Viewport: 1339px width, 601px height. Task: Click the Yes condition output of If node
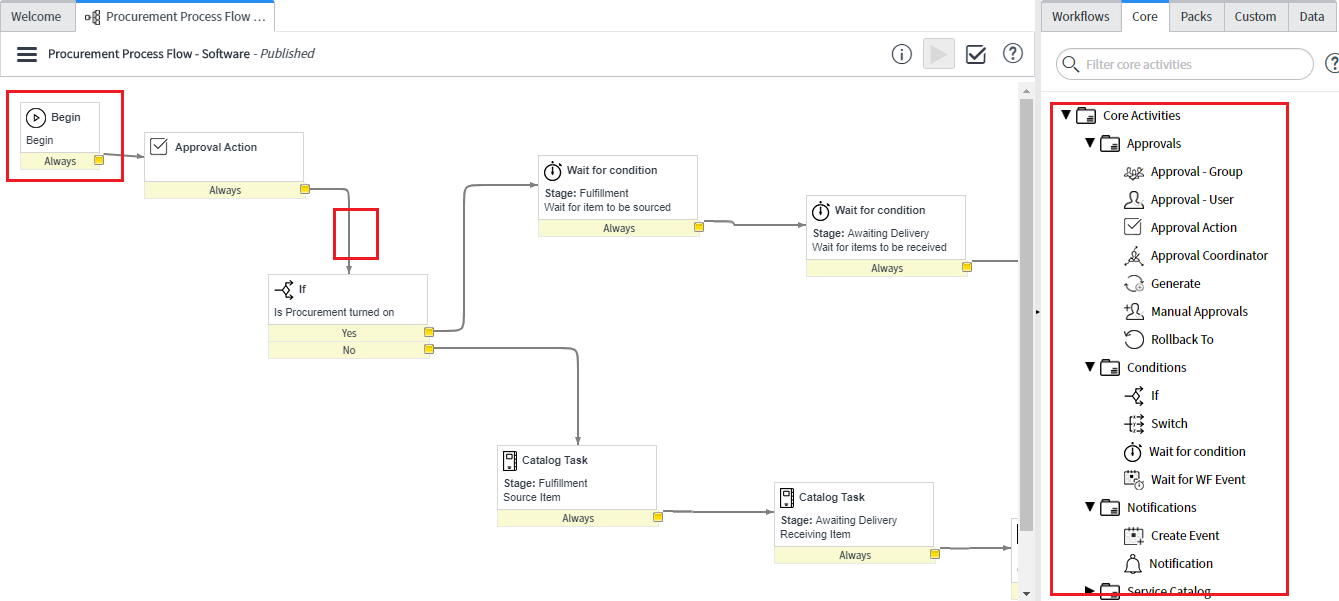click(x=349, y=333)
